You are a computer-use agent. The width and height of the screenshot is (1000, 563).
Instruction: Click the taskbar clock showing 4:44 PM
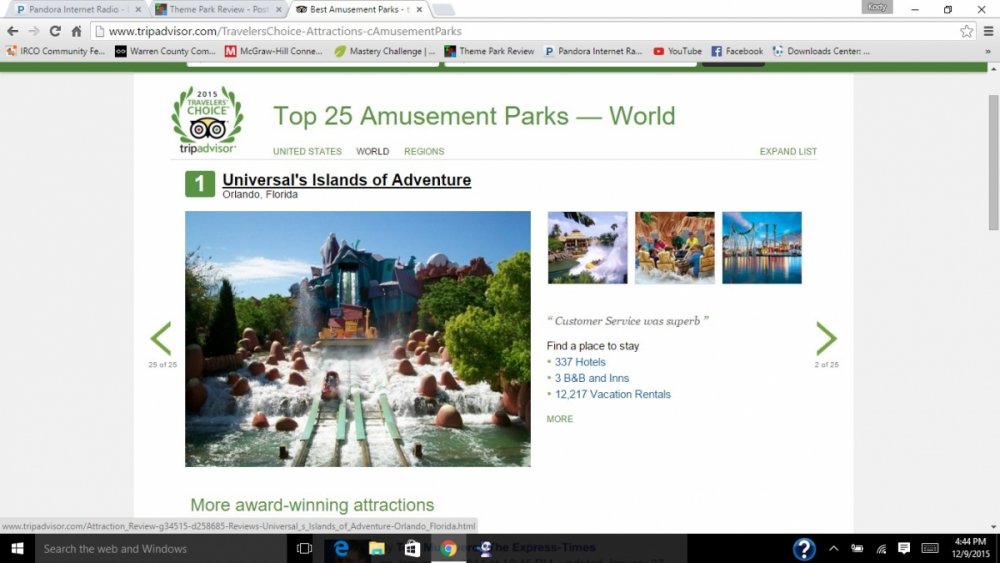click(971, 548)
